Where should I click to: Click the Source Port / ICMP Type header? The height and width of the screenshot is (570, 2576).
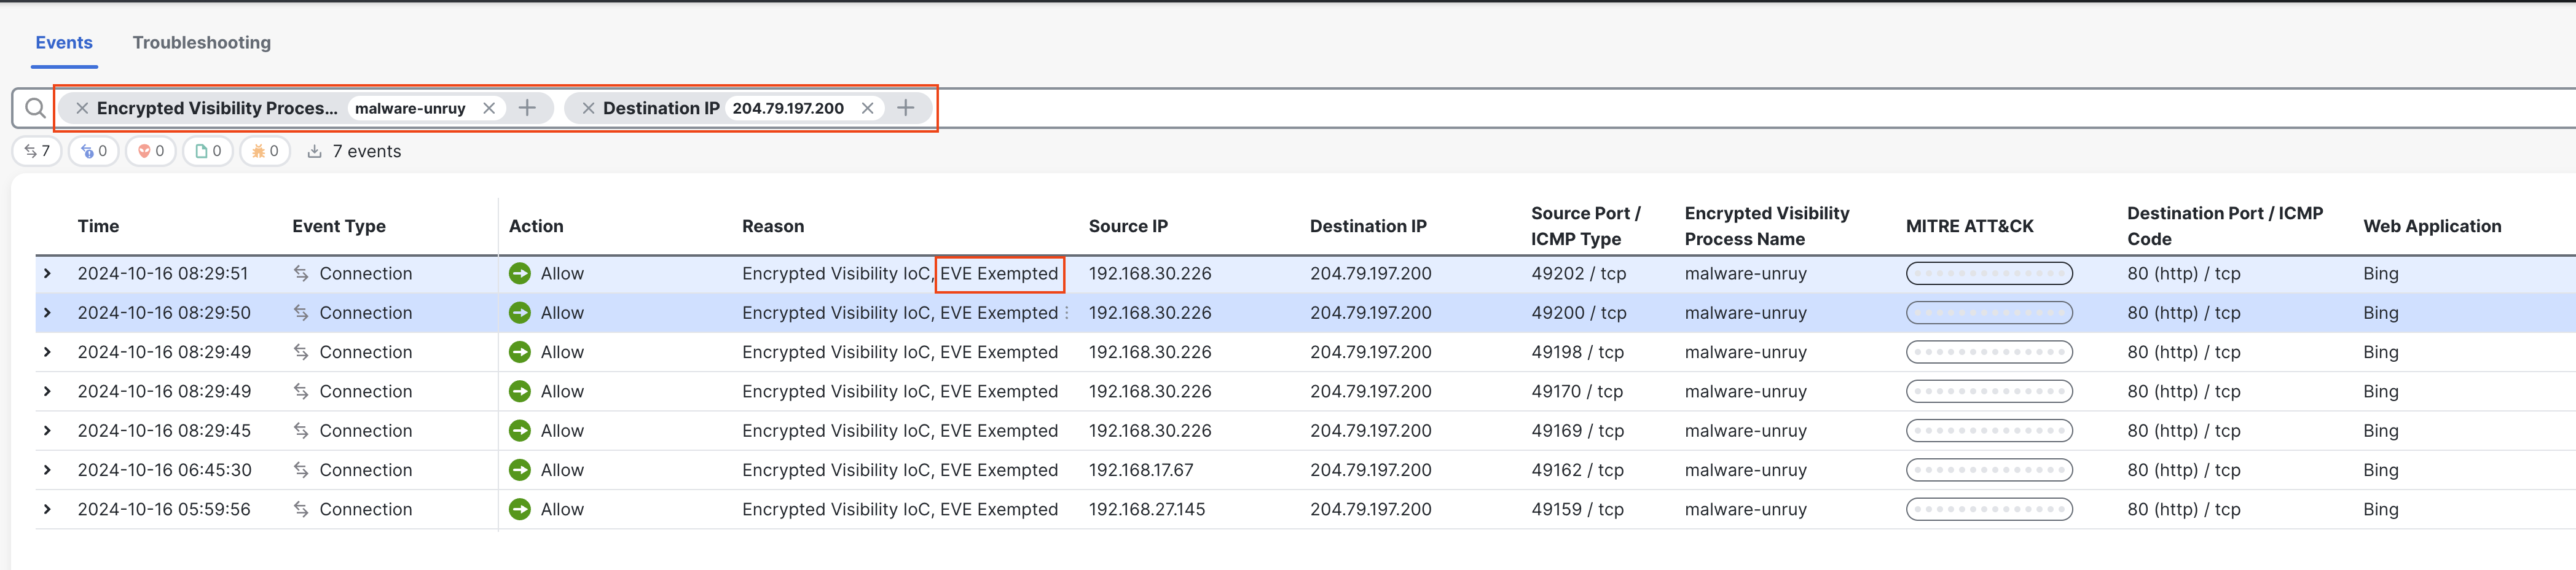[1585, 226]
